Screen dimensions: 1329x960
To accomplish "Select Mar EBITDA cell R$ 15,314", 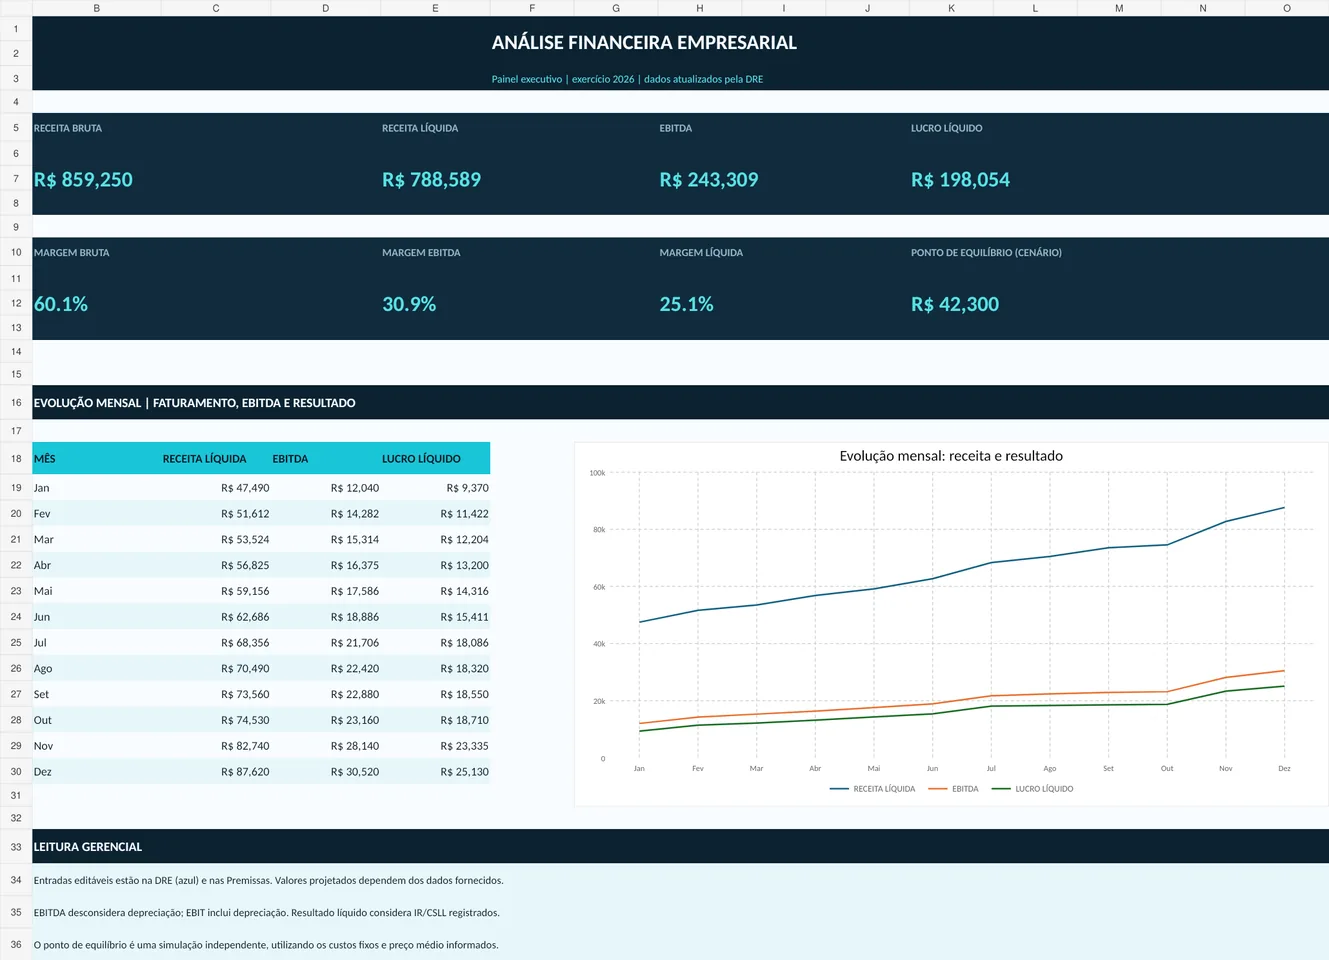I will point(325,540).
